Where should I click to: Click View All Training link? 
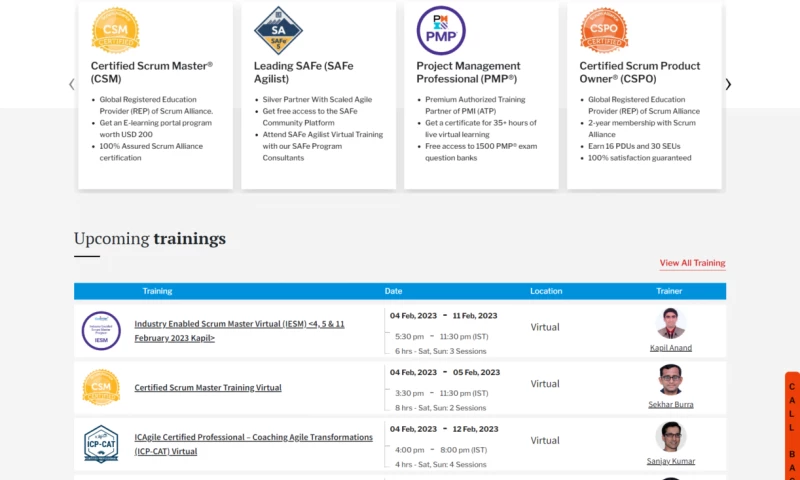[x=692, y=263]
